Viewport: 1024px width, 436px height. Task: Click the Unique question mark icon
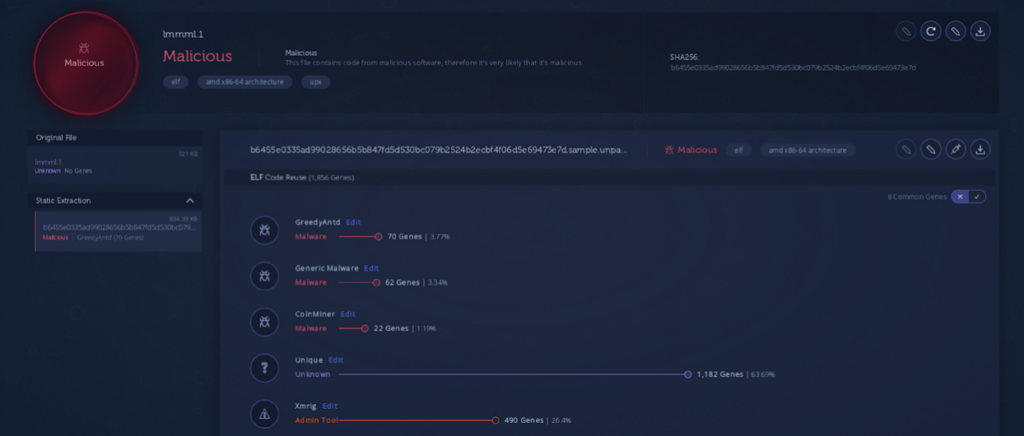[264, 367]
